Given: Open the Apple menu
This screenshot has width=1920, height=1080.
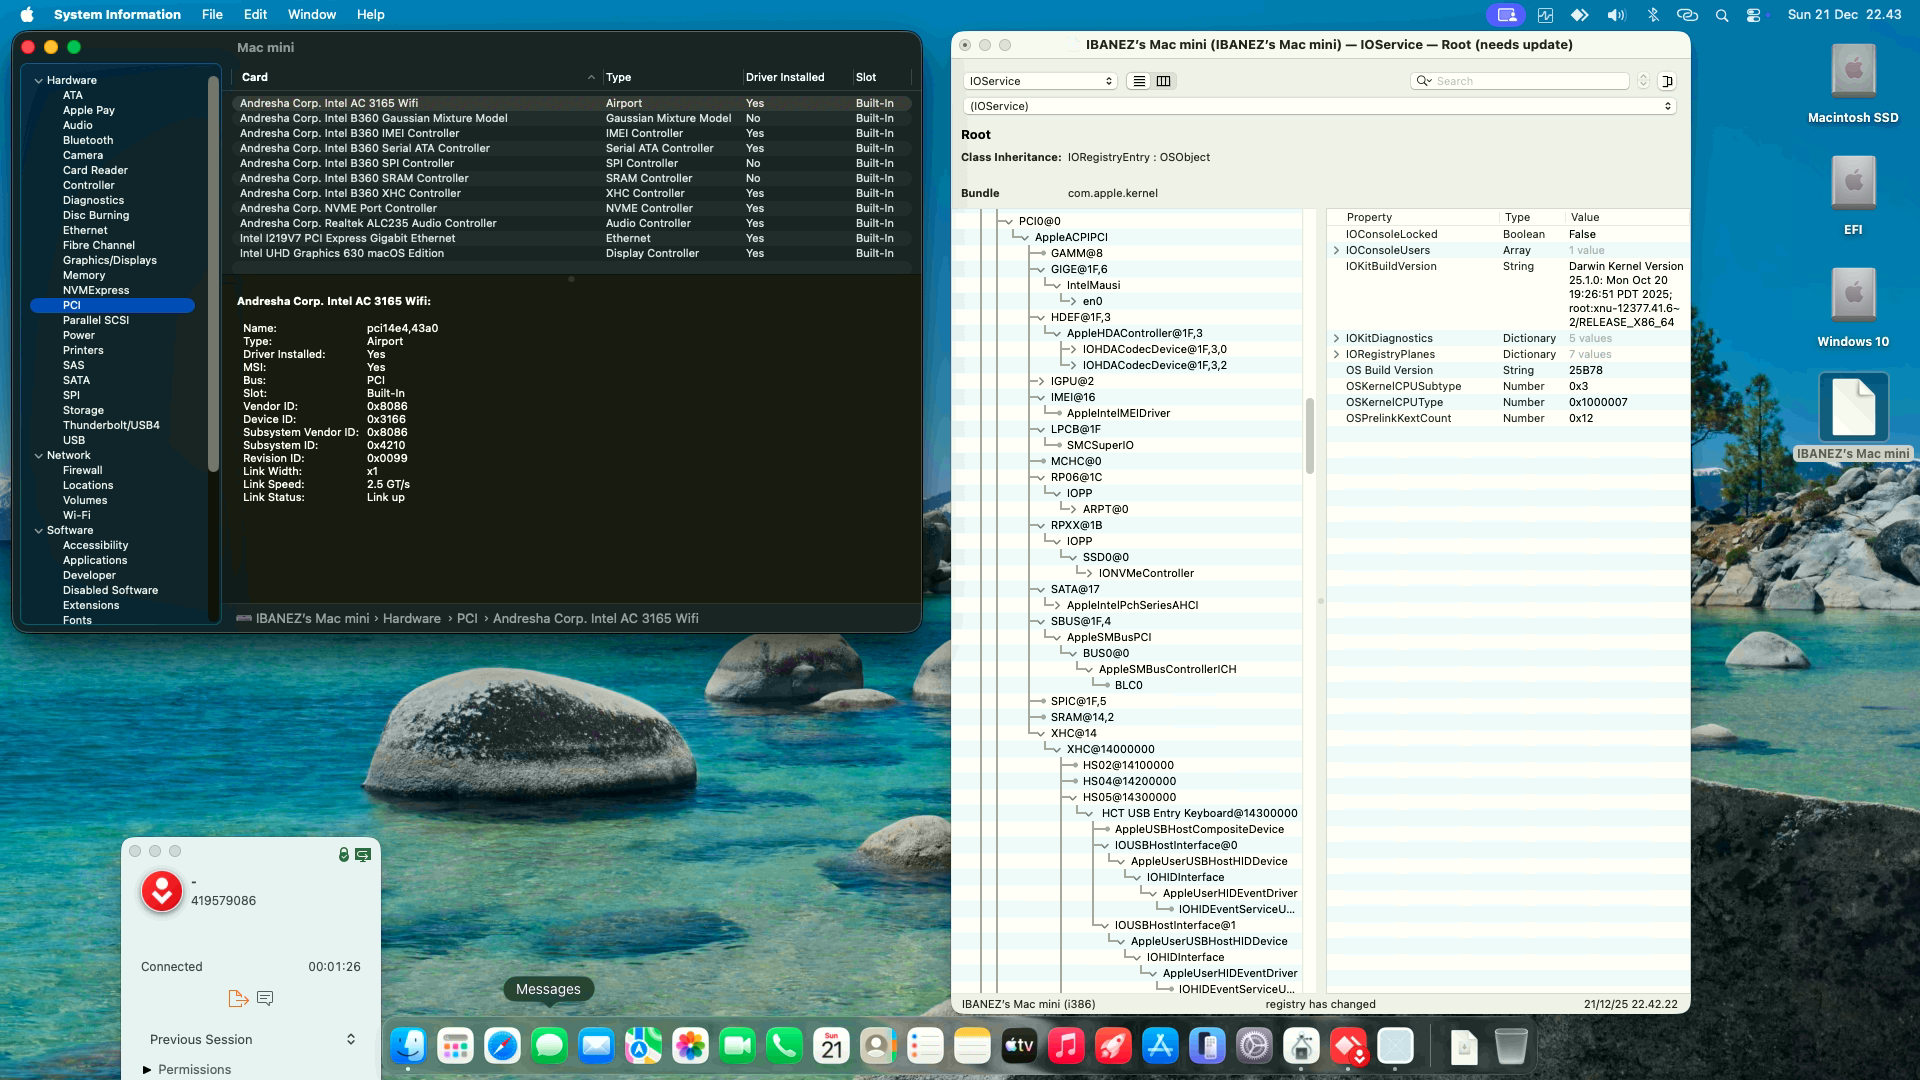Looking at the screenshot, I should pyautogui.click(x=27, y=14).
